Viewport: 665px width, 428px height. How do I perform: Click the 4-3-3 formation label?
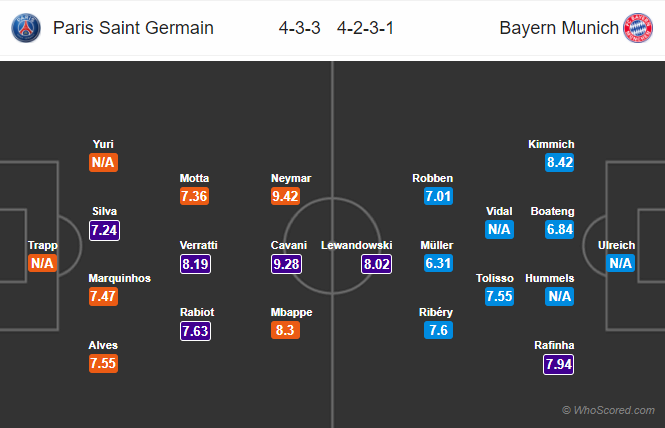click(299, 28)
